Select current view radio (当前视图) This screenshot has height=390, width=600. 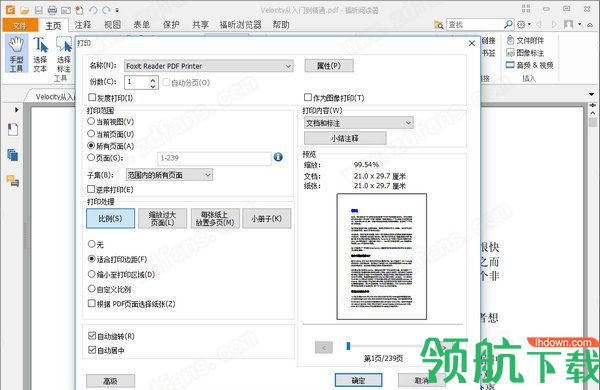pos(91,121)
